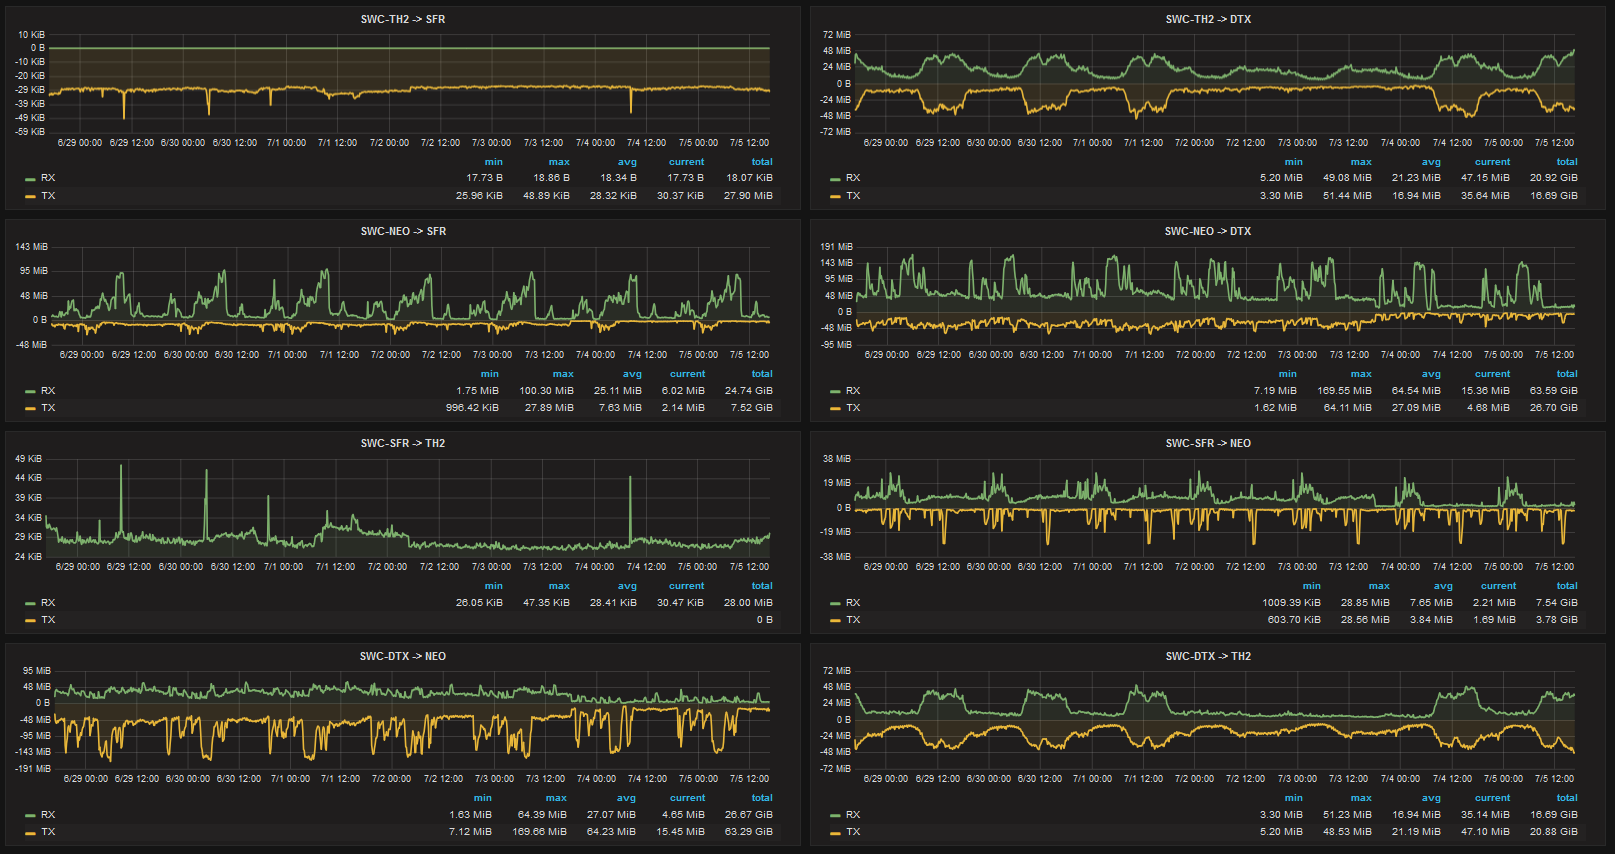1615x854 pixels.
Task: Sort SWC-NEO -> DTX legend by min
Action: pyautogui.click(x=1288, y=374)
